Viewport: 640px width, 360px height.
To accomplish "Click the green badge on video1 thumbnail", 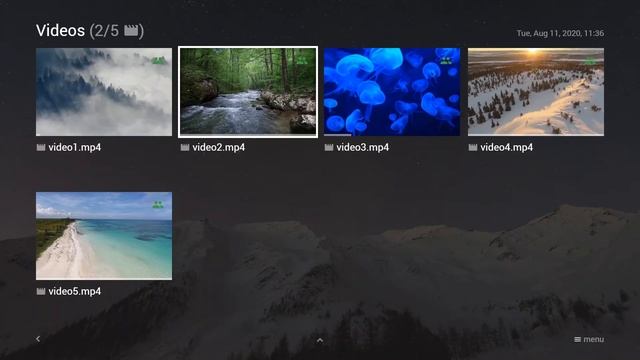I will 159,61.
